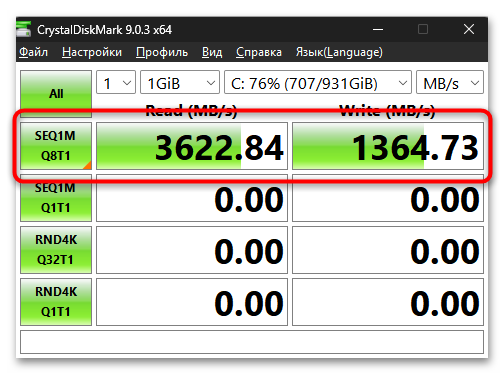Open the C: 76% drive selector

coord(318,82)
